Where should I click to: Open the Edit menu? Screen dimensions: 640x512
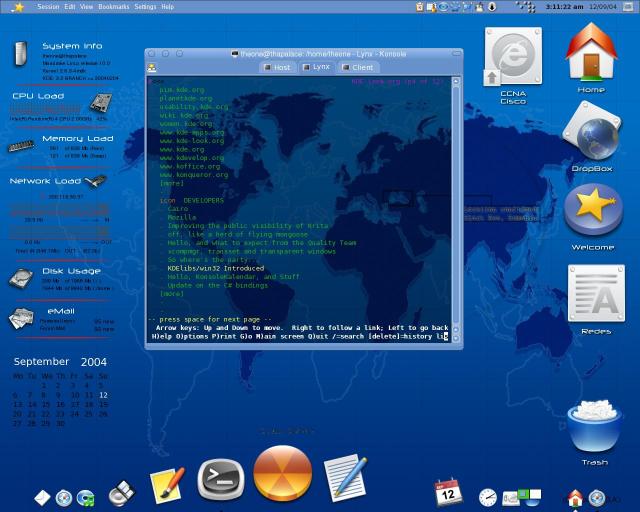click(70, 7)
